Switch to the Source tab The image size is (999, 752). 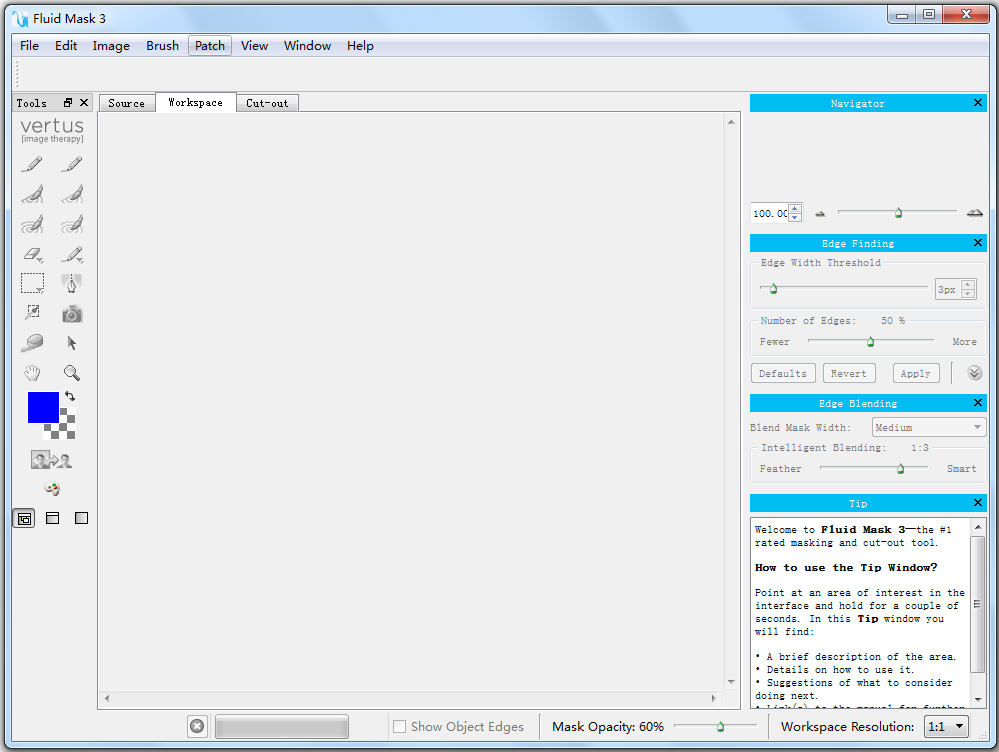pos(127,103)
